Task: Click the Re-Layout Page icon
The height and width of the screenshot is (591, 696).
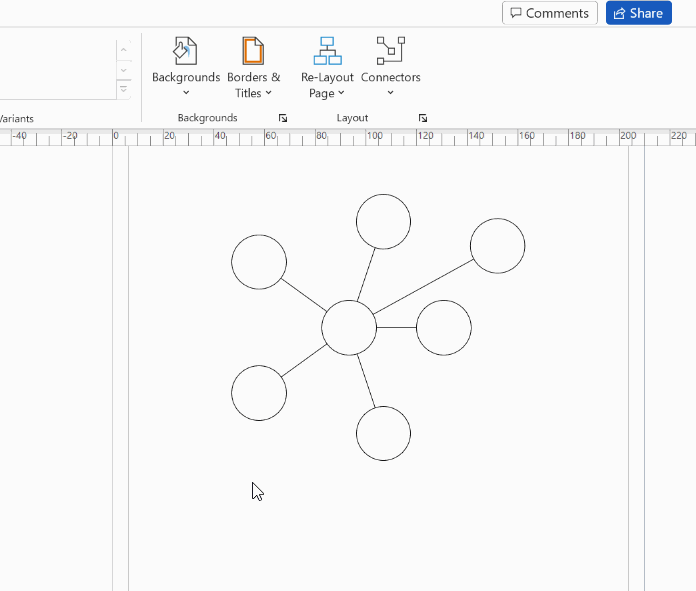Action: [328, 51]
